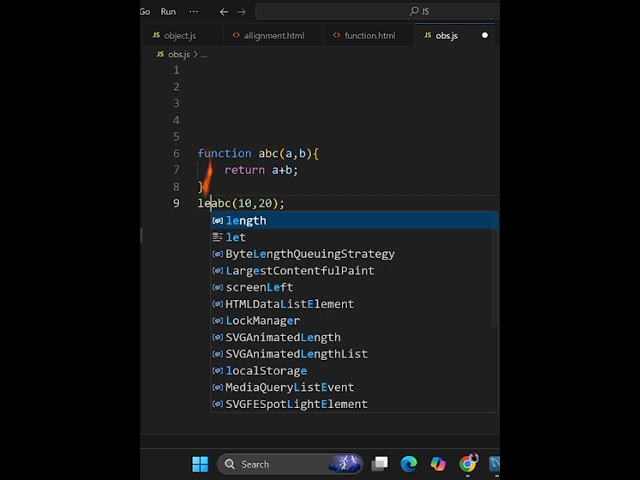This screenshot has height=480, width=640.
Task: Click the breadcrumb ellipsis after obs.js
Action: point(204,55)
